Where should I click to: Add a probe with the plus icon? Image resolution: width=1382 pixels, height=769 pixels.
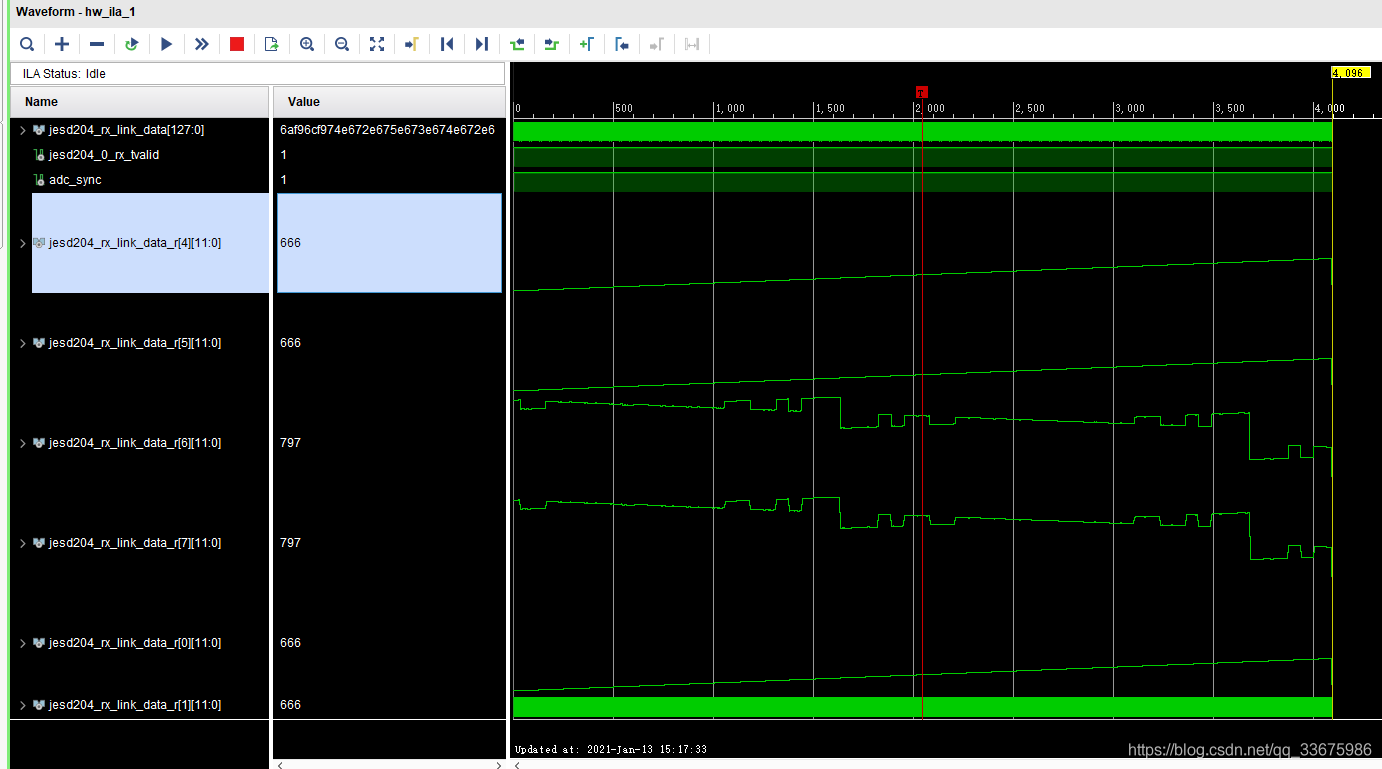(x=62, y=44)
